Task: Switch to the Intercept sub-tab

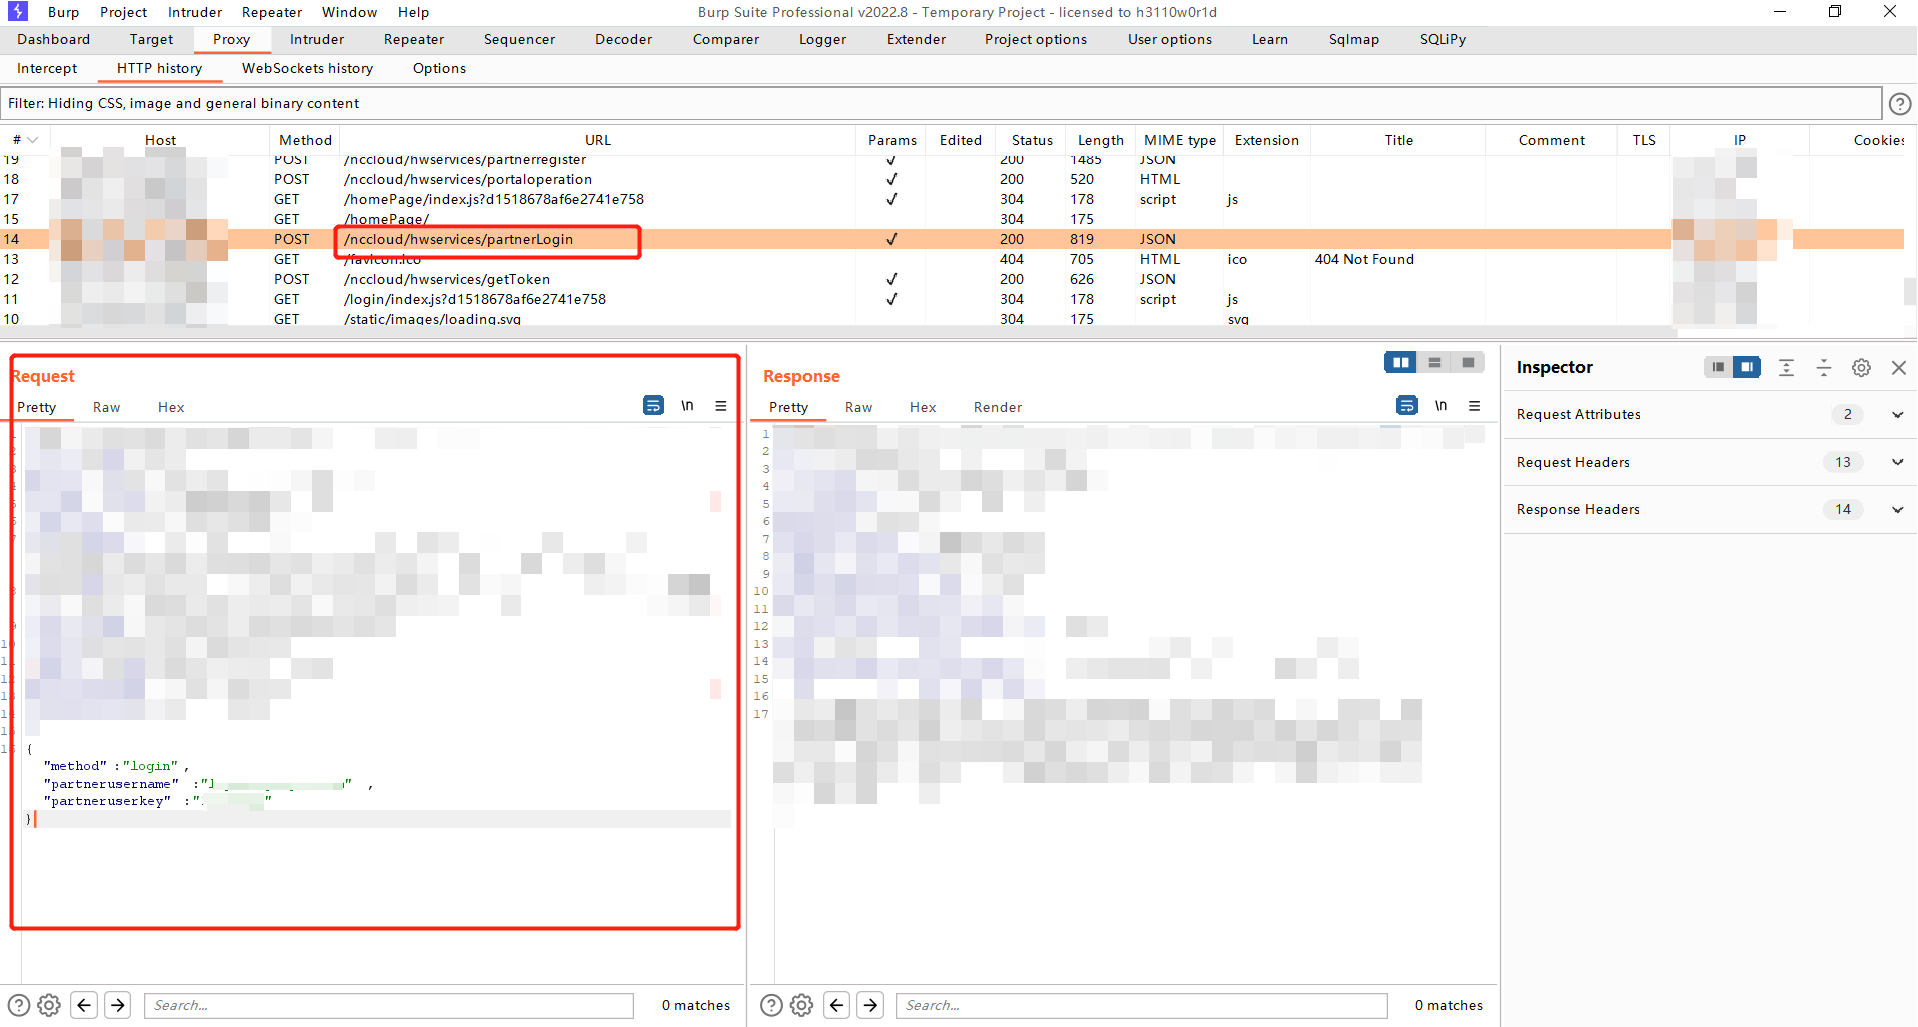Action: click(47, 68)
